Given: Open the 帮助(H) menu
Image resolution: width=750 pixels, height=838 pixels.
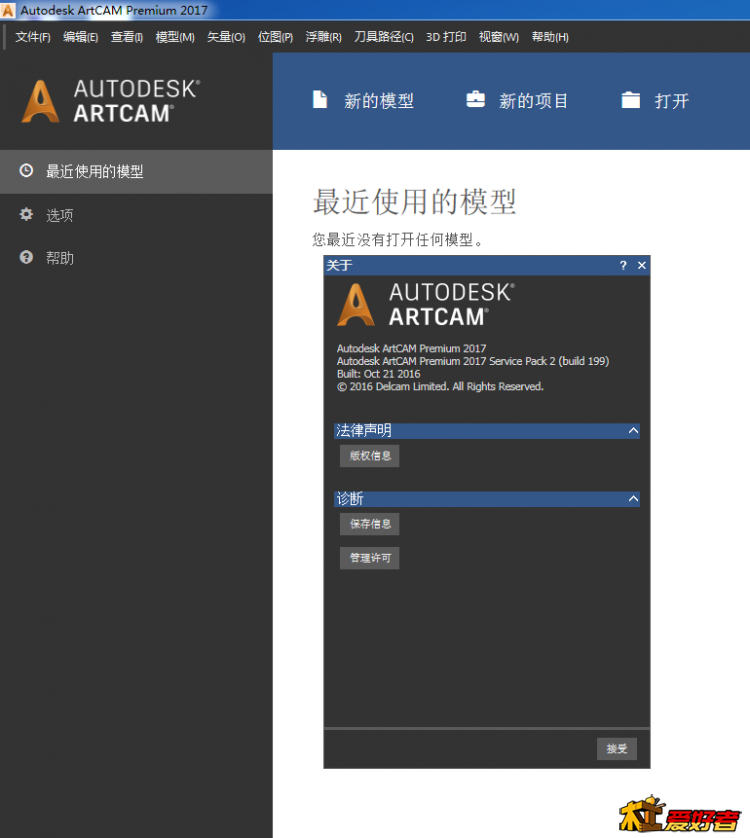Looking at the screenshot, I should [550, 37].
